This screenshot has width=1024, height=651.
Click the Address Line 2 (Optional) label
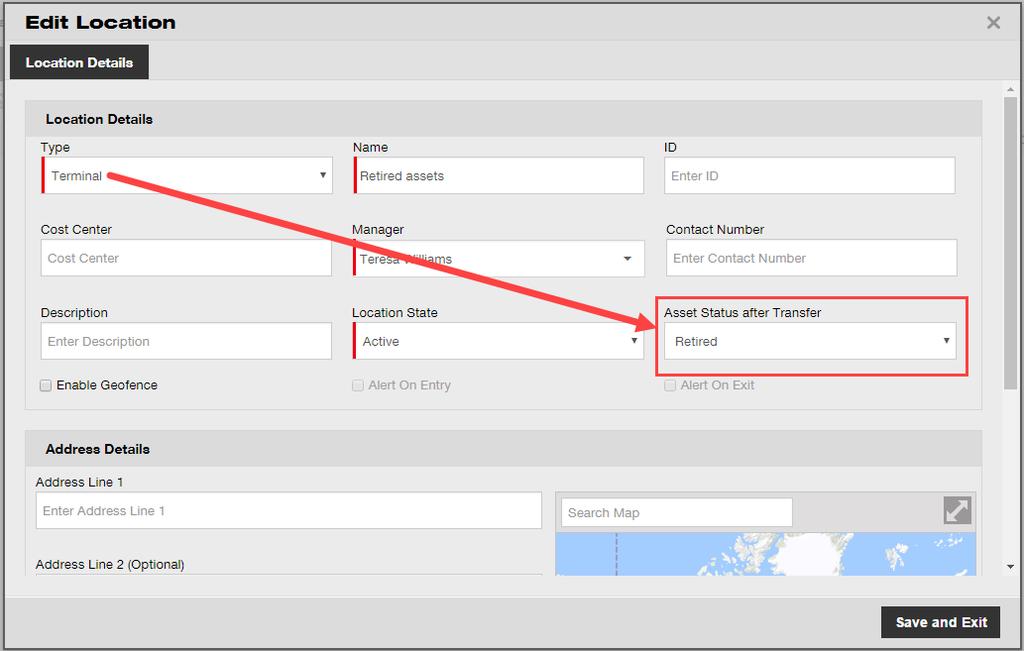click(110, 564)
